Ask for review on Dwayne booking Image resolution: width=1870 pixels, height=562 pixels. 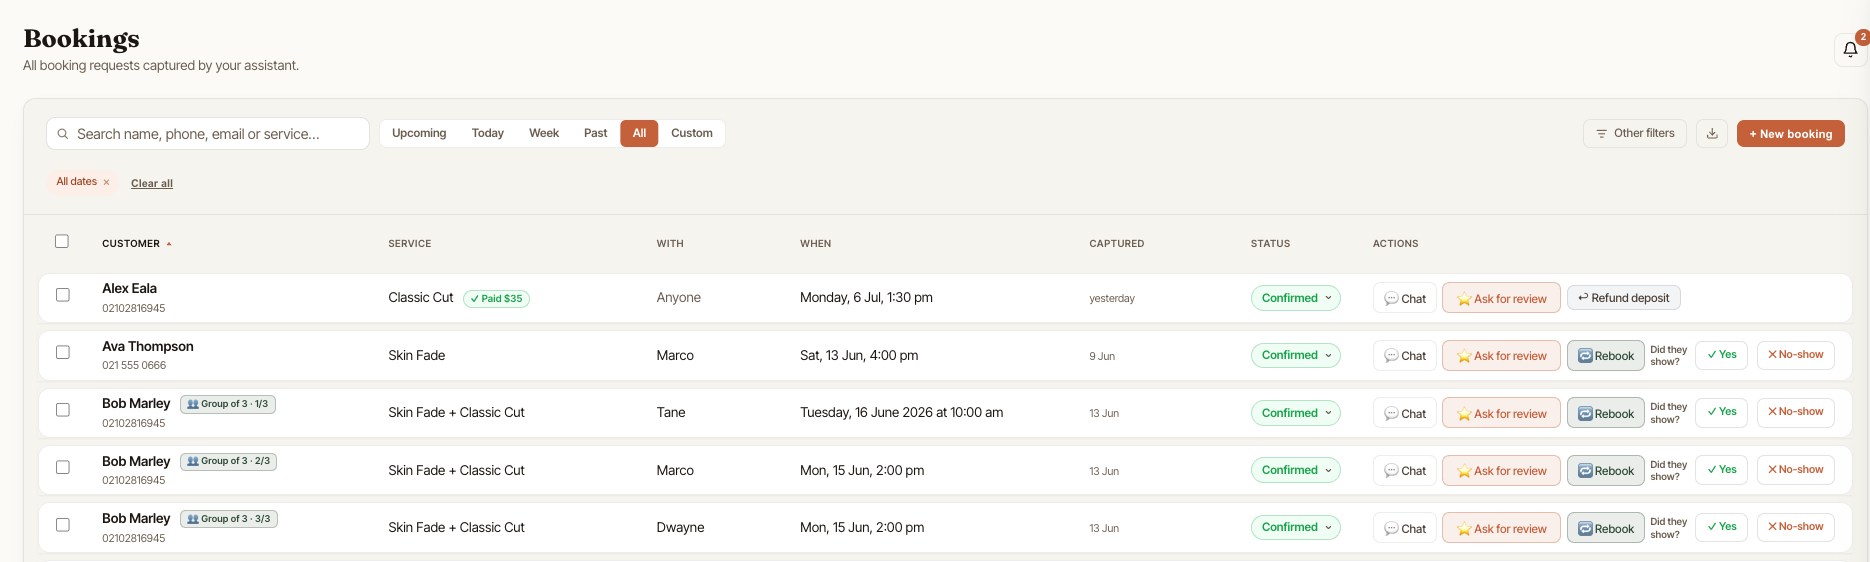pyautogui.click(x=1501, y=528)
